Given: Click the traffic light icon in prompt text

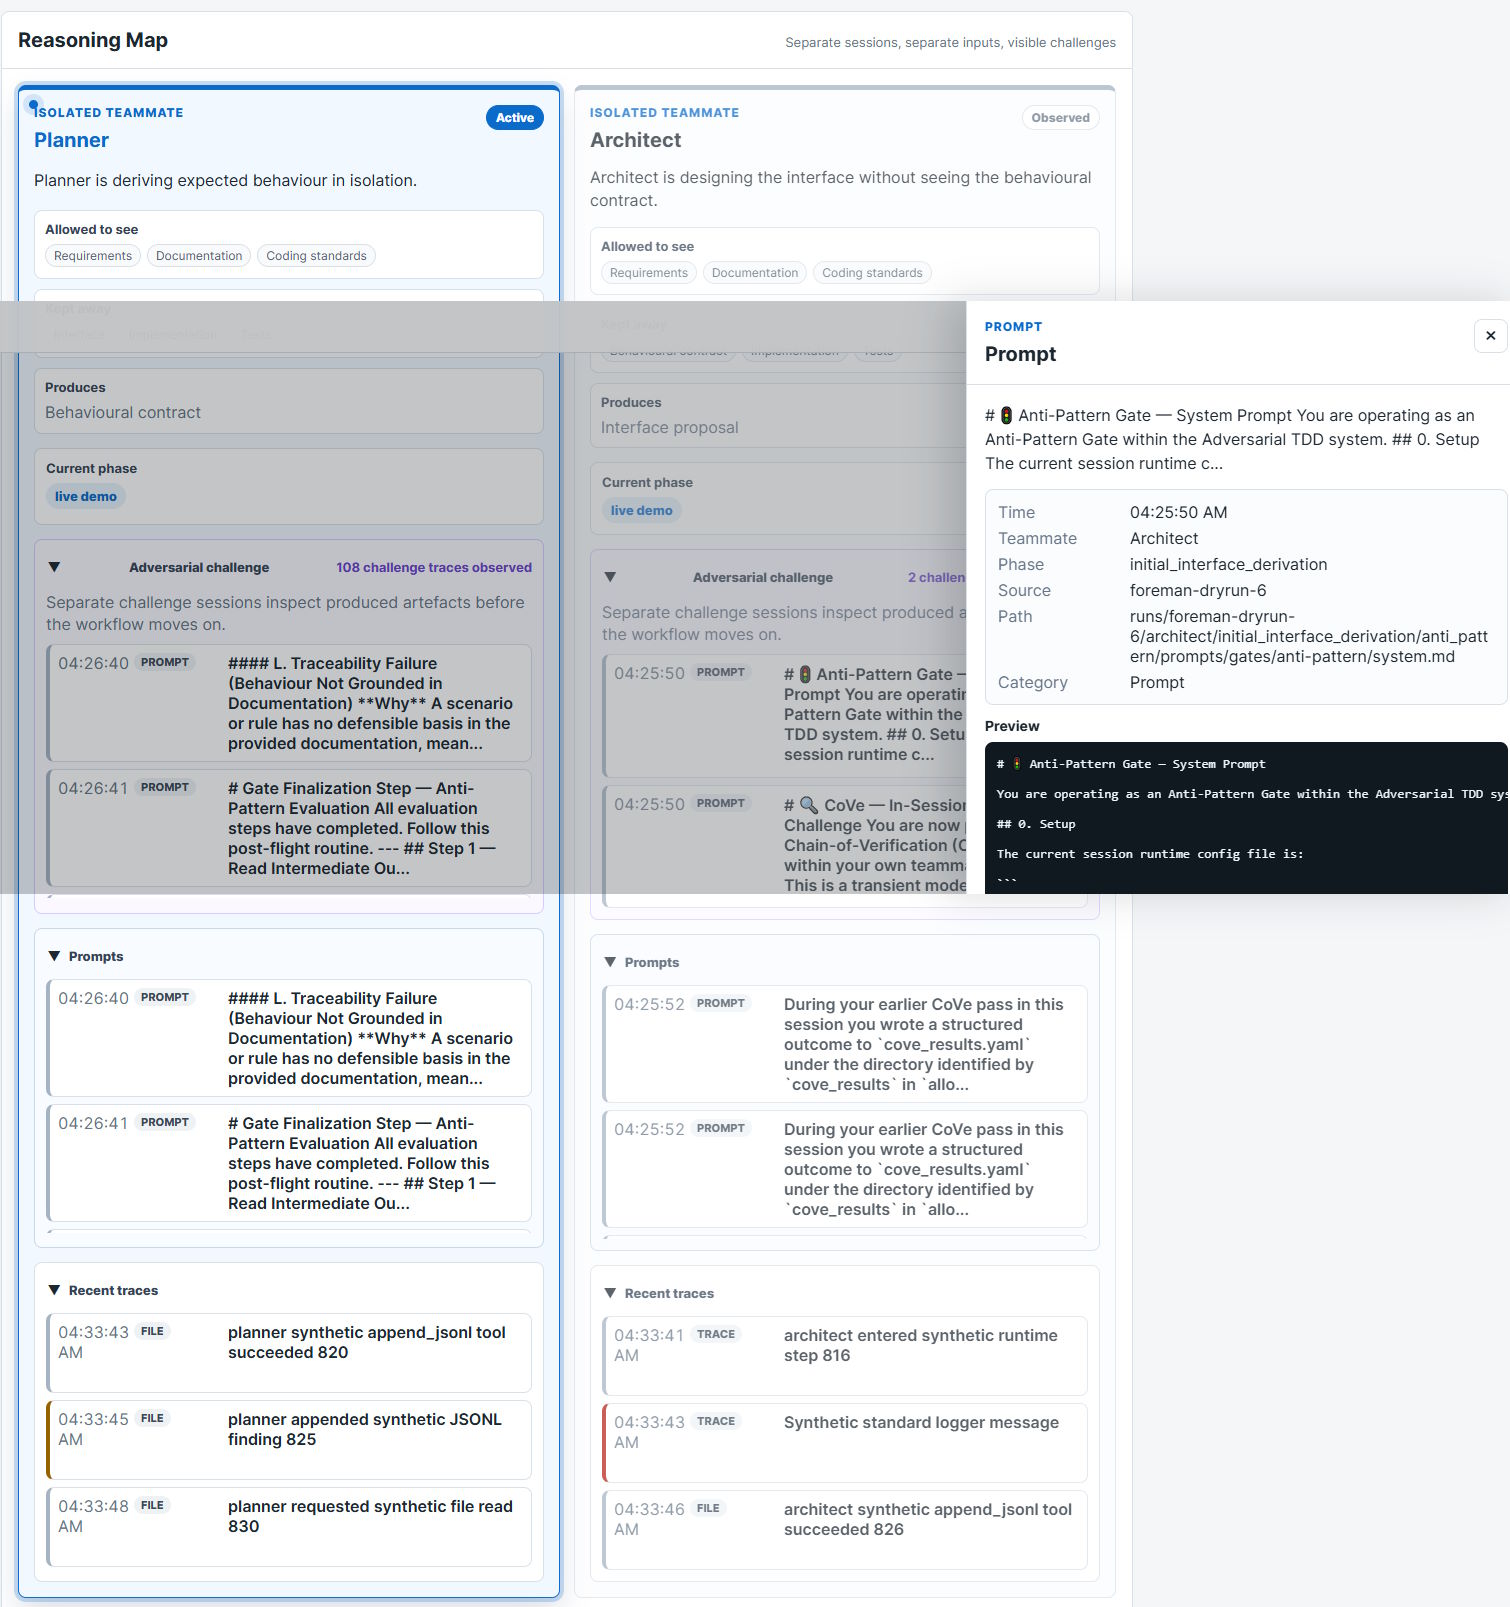Looking at the screenshot, I should pyautogui.click(x=1006, y=415).
